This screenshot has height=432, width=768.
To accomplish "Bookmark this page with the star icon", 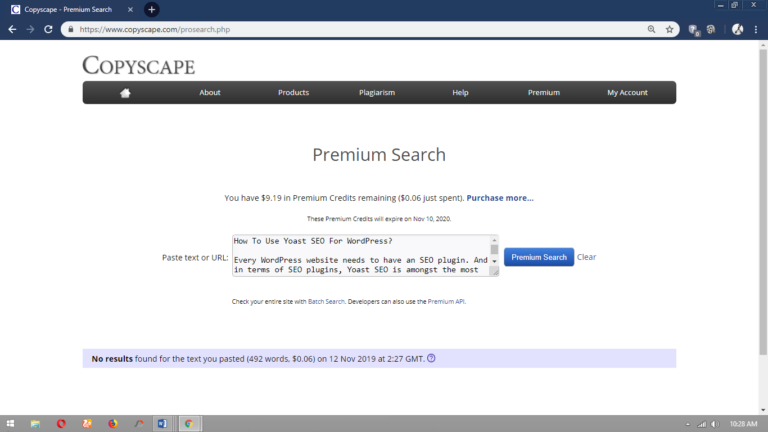I will (x=670, y=30).
